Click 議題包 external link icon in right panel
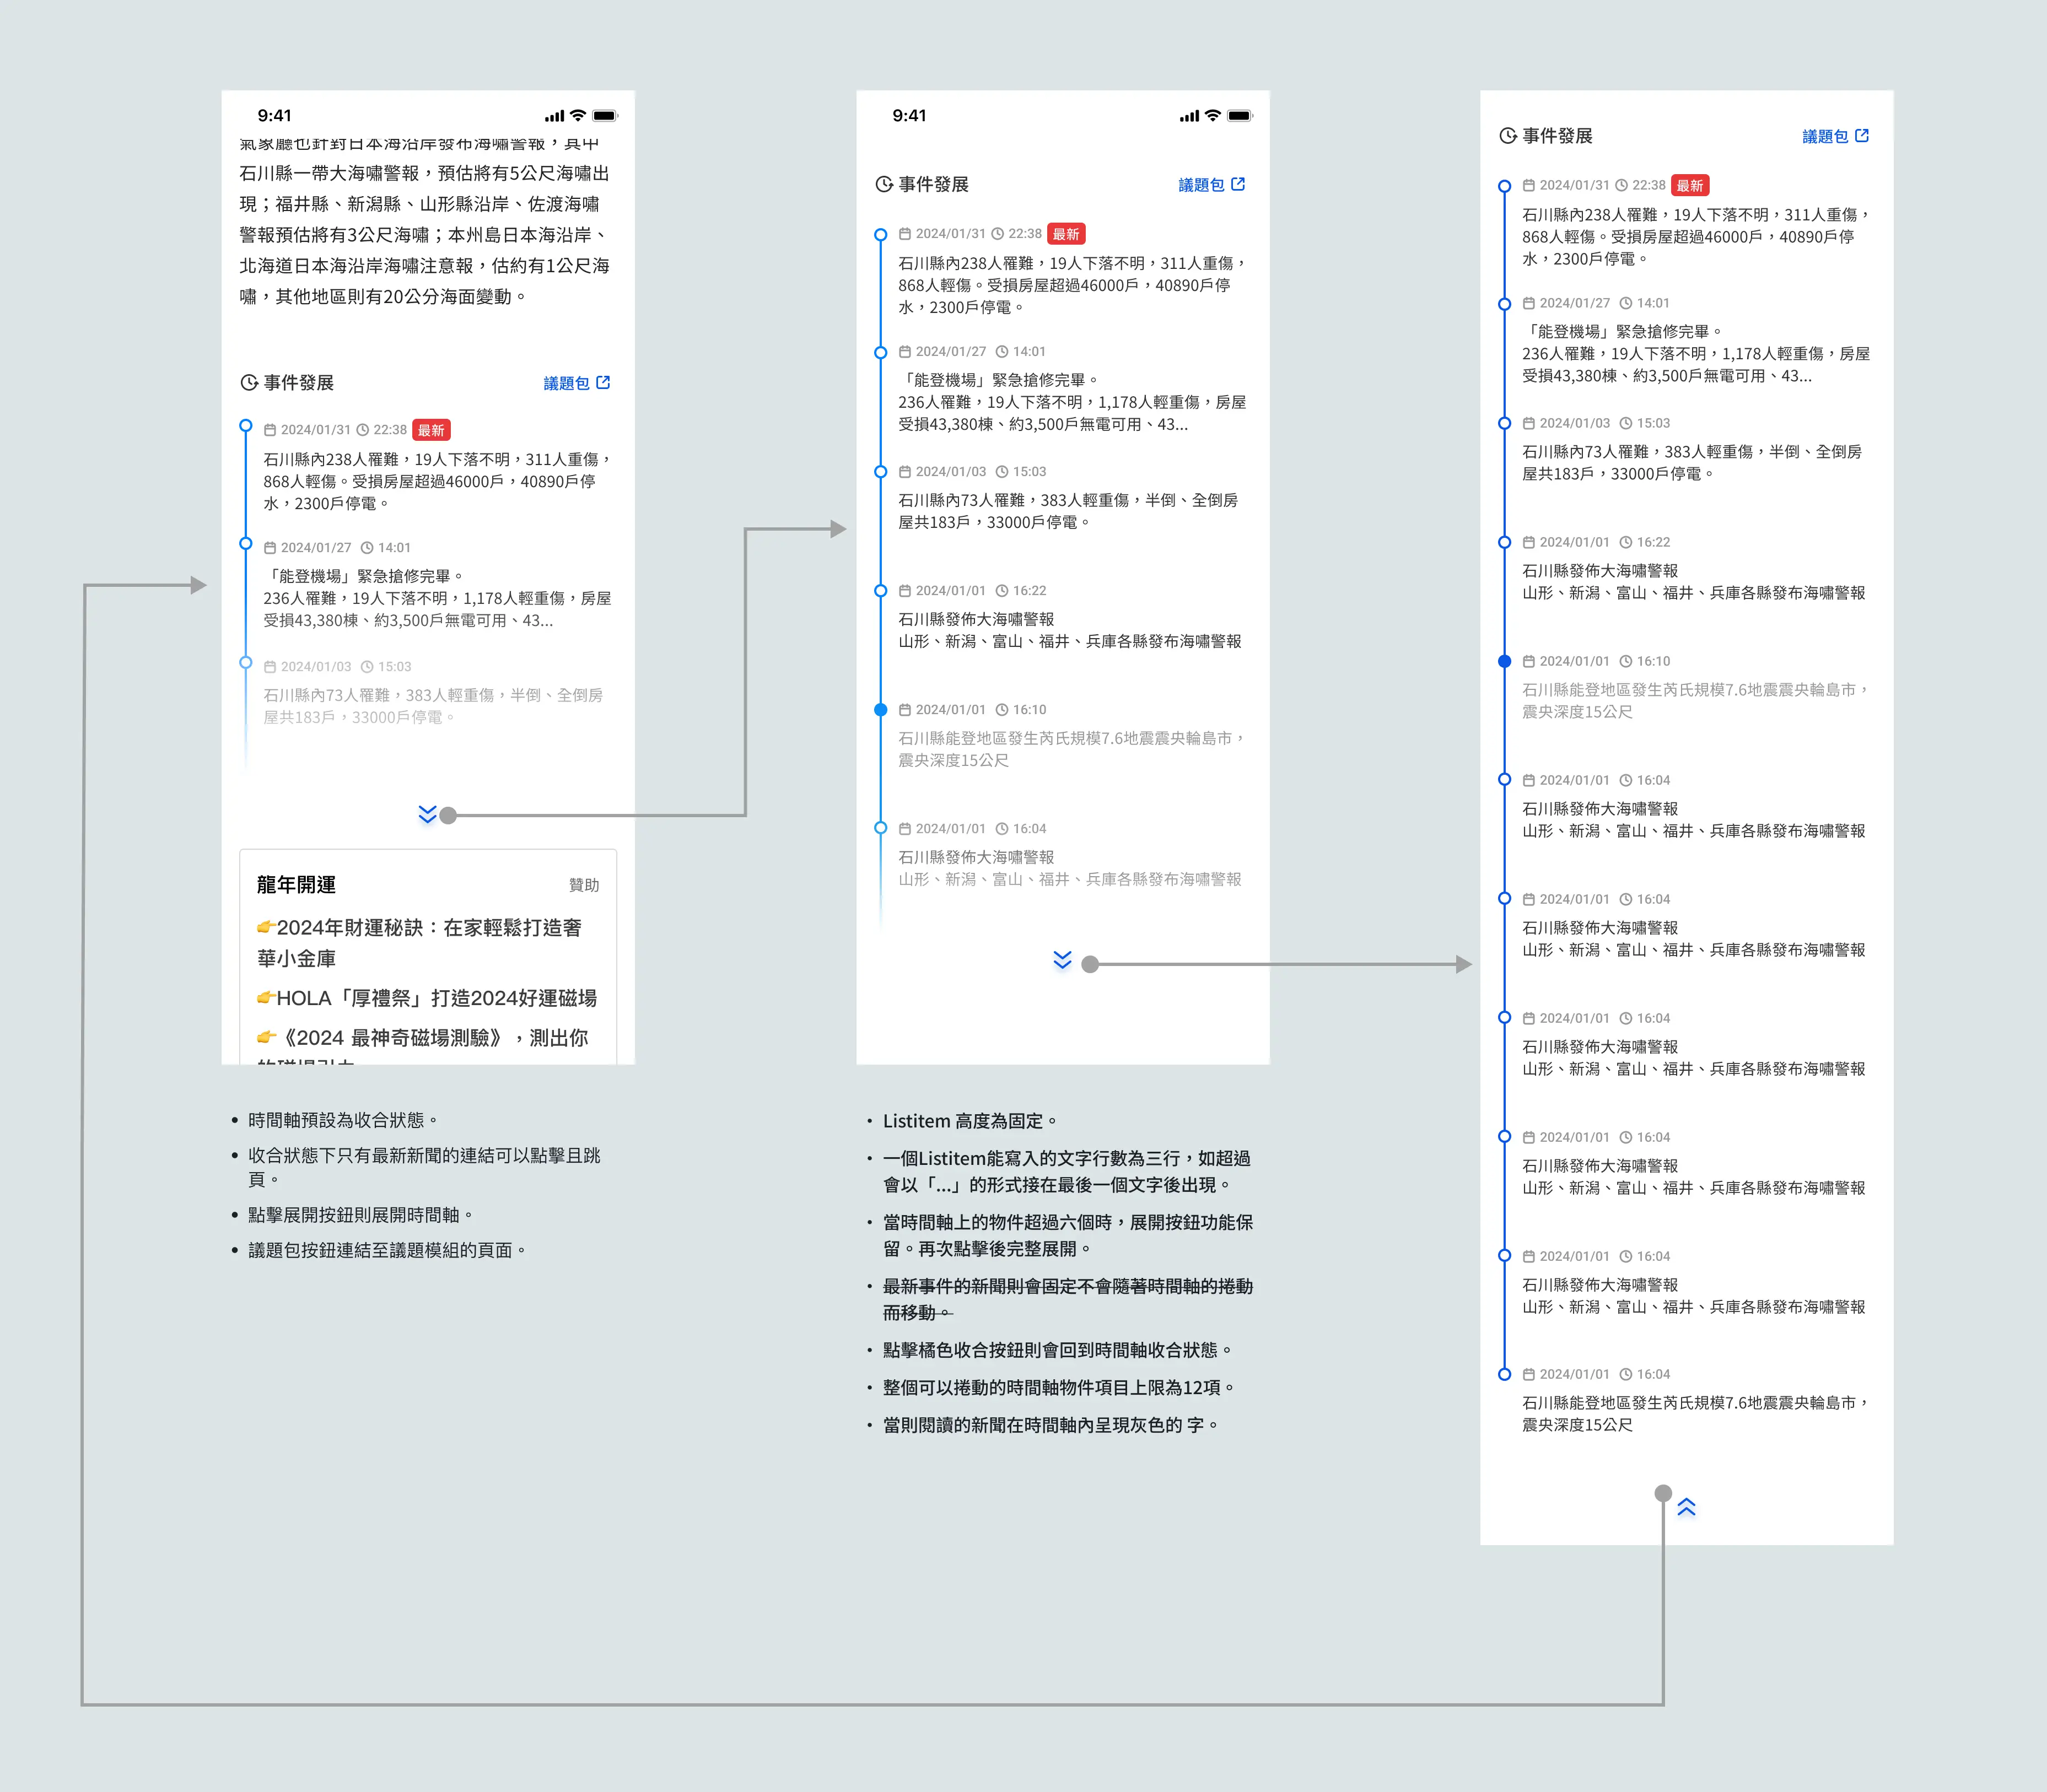 [x=1861, y=136]
